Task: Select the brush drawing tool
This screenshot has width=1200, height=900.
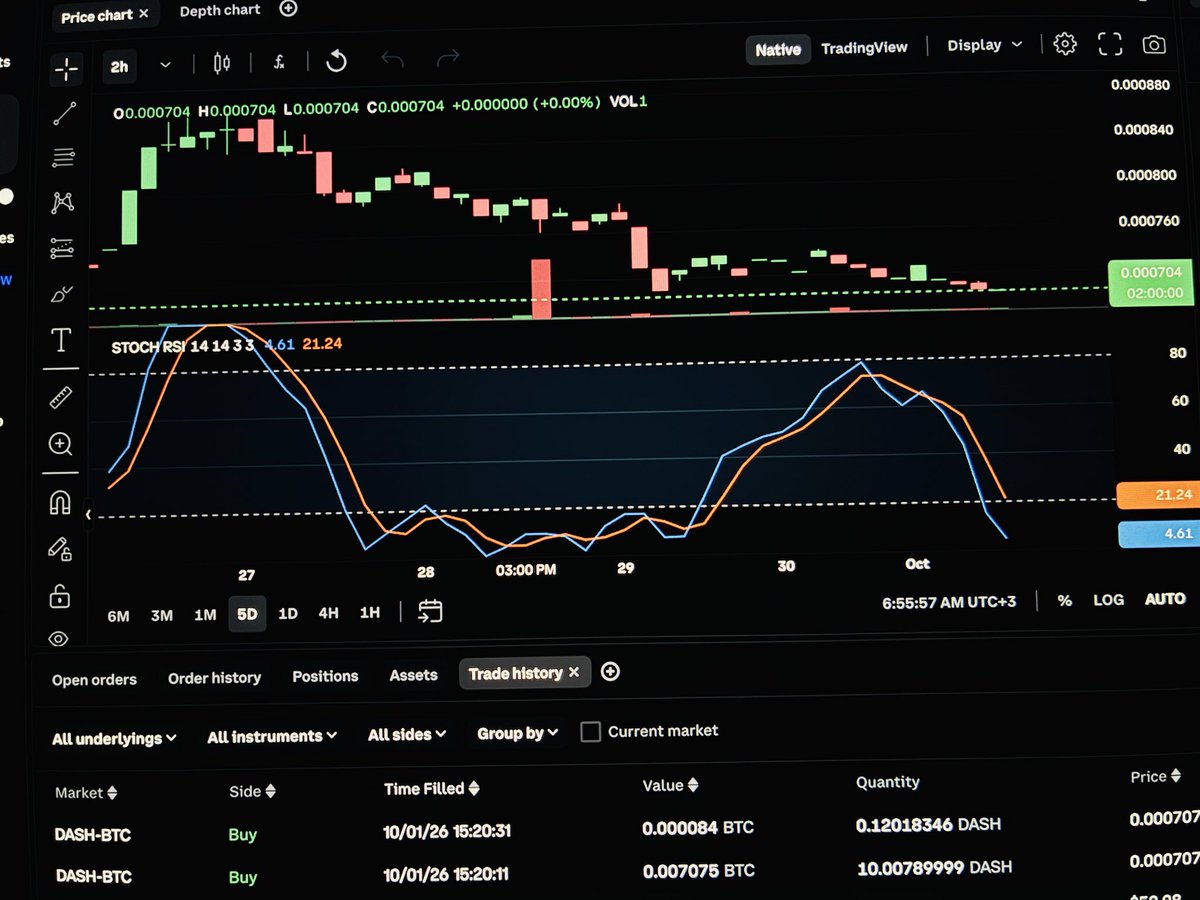Action: point(62,294)
